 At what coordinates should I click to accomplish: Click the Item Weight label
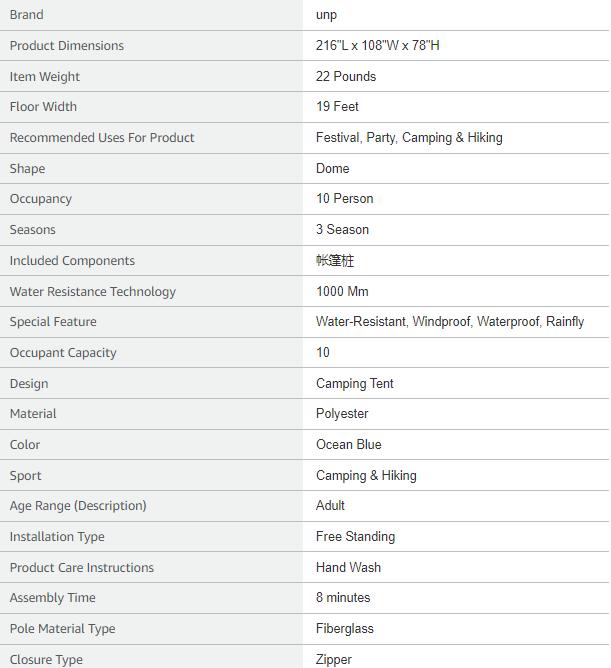tap(45, 77)
